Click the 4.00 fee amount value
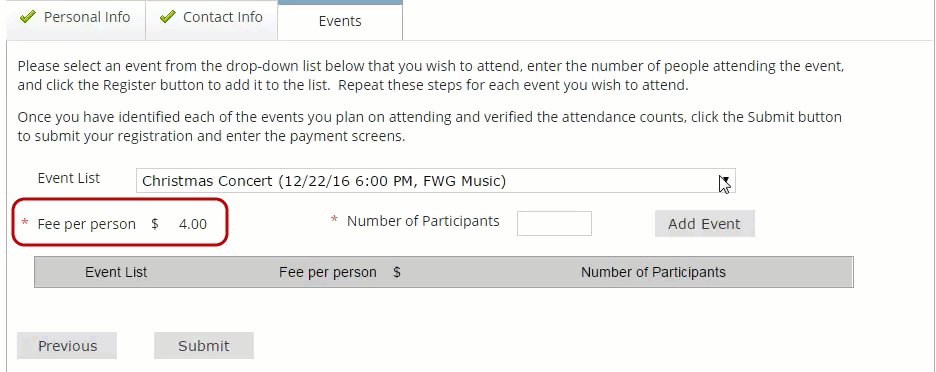 pos(193,225)
